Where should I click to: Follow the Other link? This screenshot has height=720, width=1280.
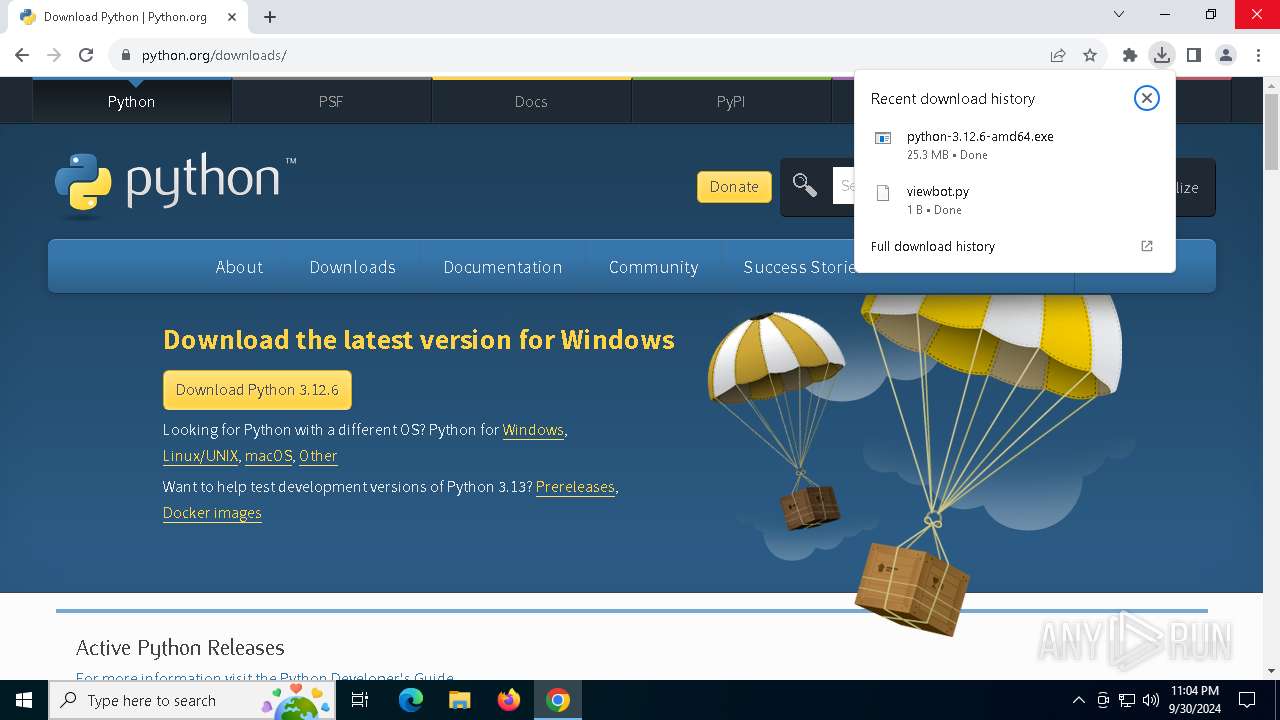[318, 456]
